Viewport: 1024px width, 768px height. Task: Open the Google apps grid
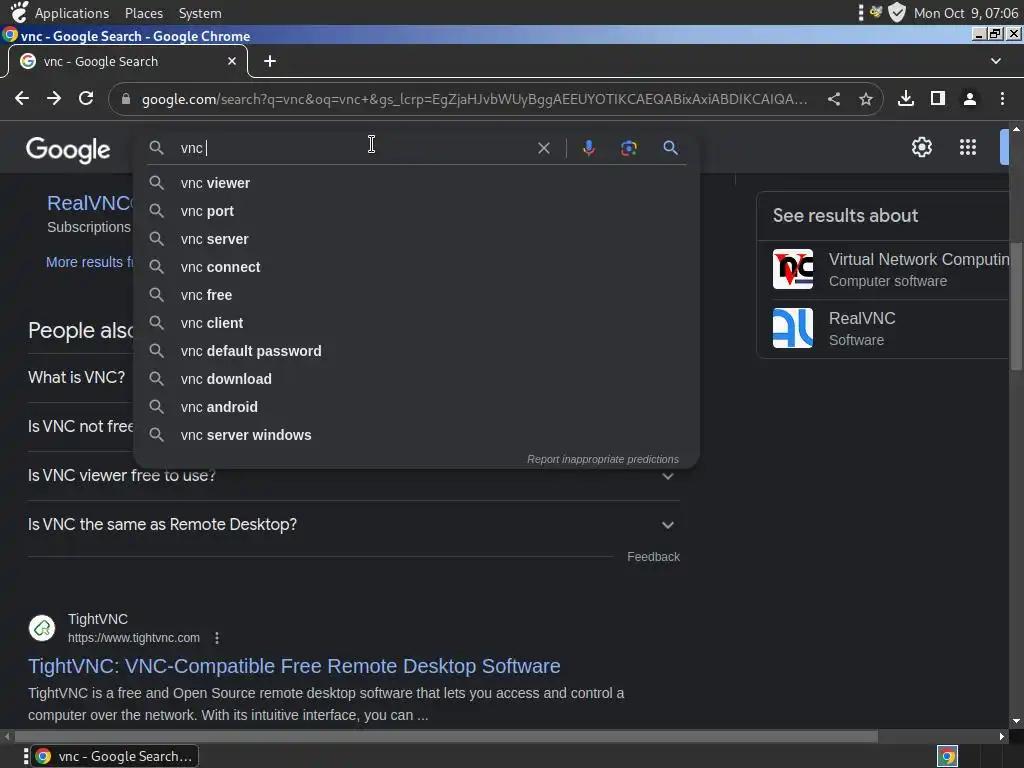click(x=968, y=148)
